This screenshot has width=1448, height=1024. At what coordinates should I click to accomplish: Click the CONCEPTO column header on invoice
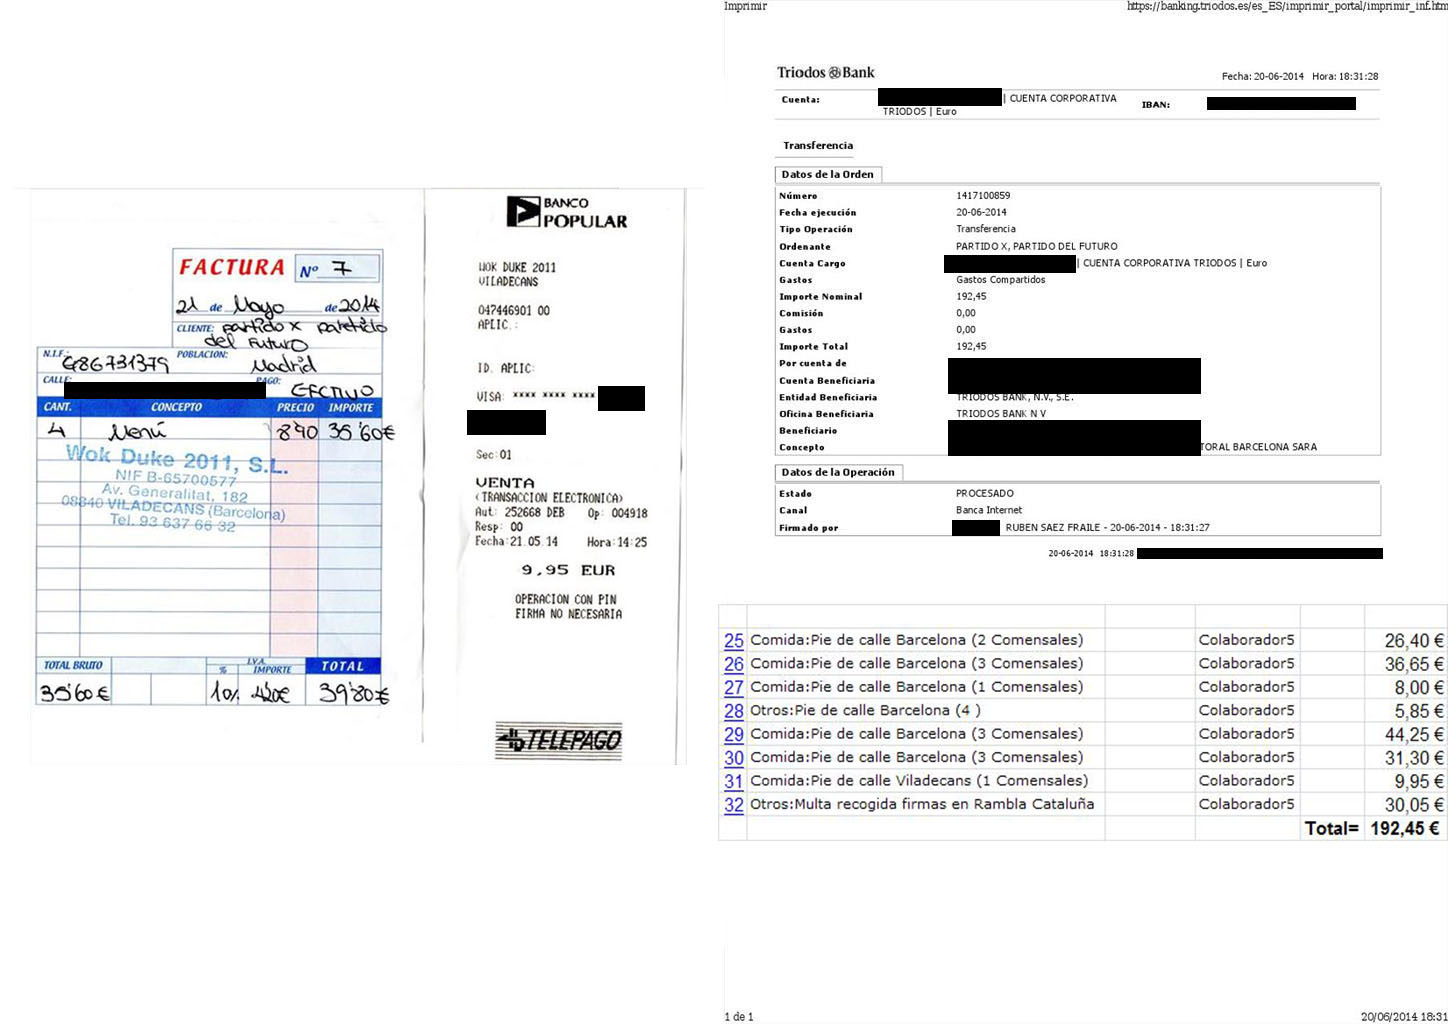(x=176, y=407)
